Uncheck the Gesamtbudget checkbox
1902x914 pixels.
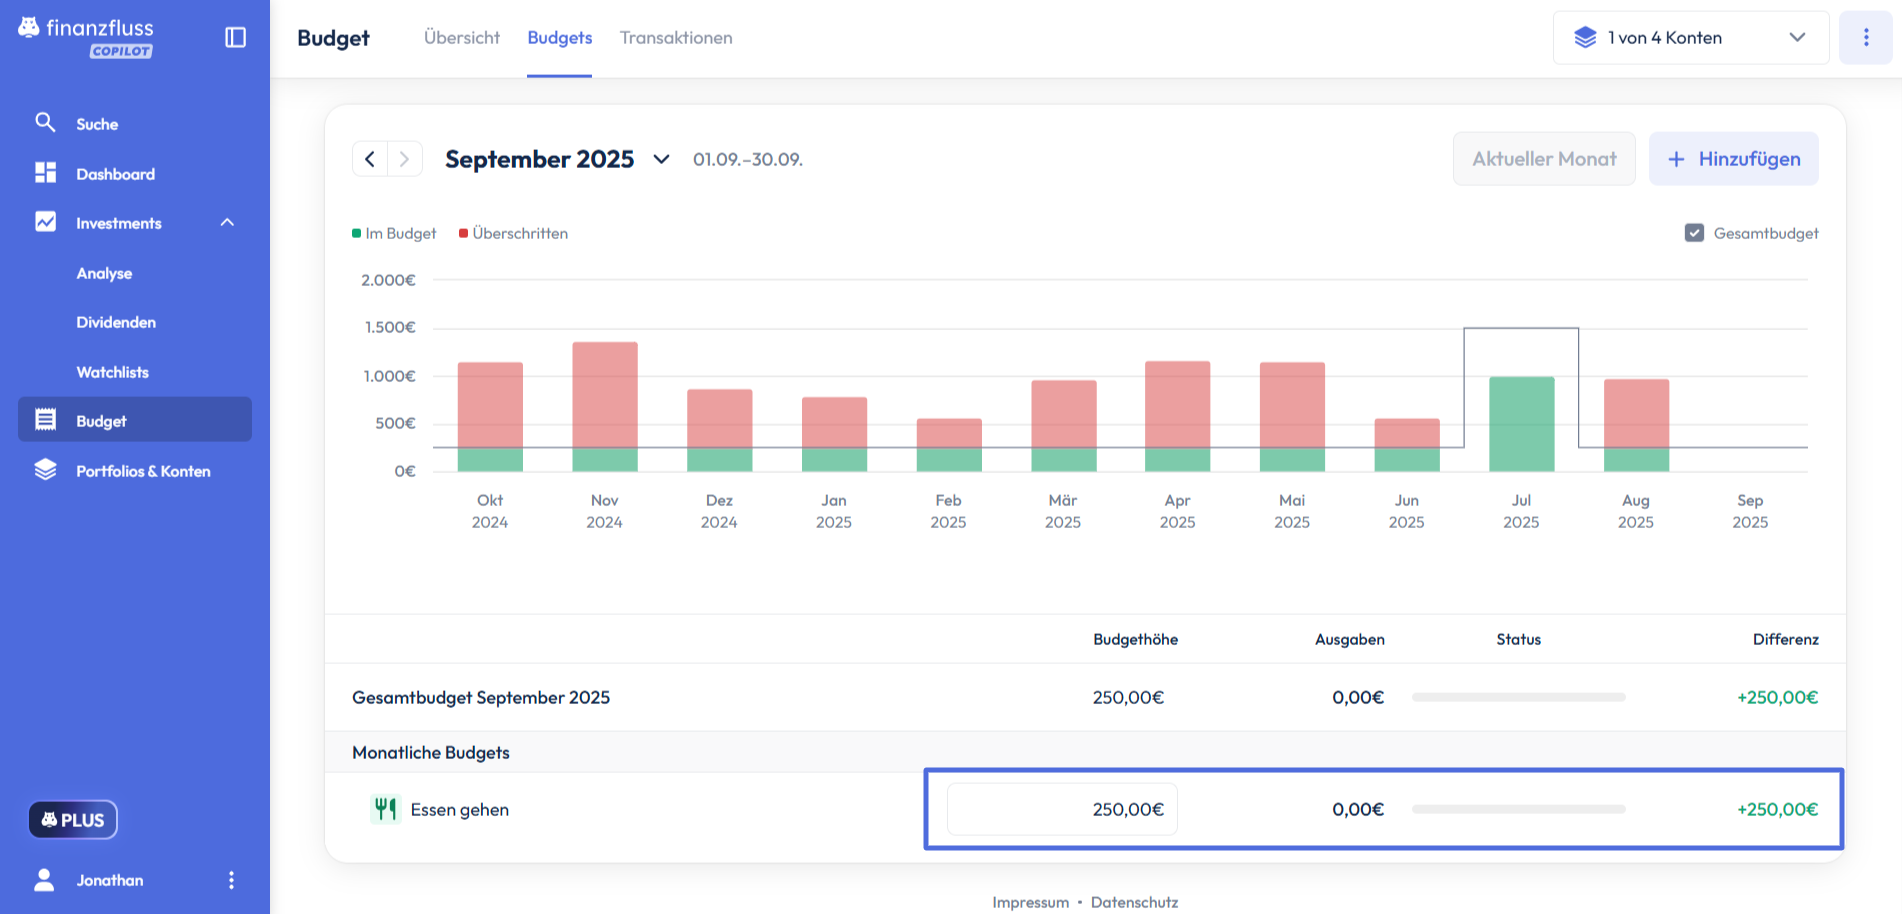[1694, 233]
